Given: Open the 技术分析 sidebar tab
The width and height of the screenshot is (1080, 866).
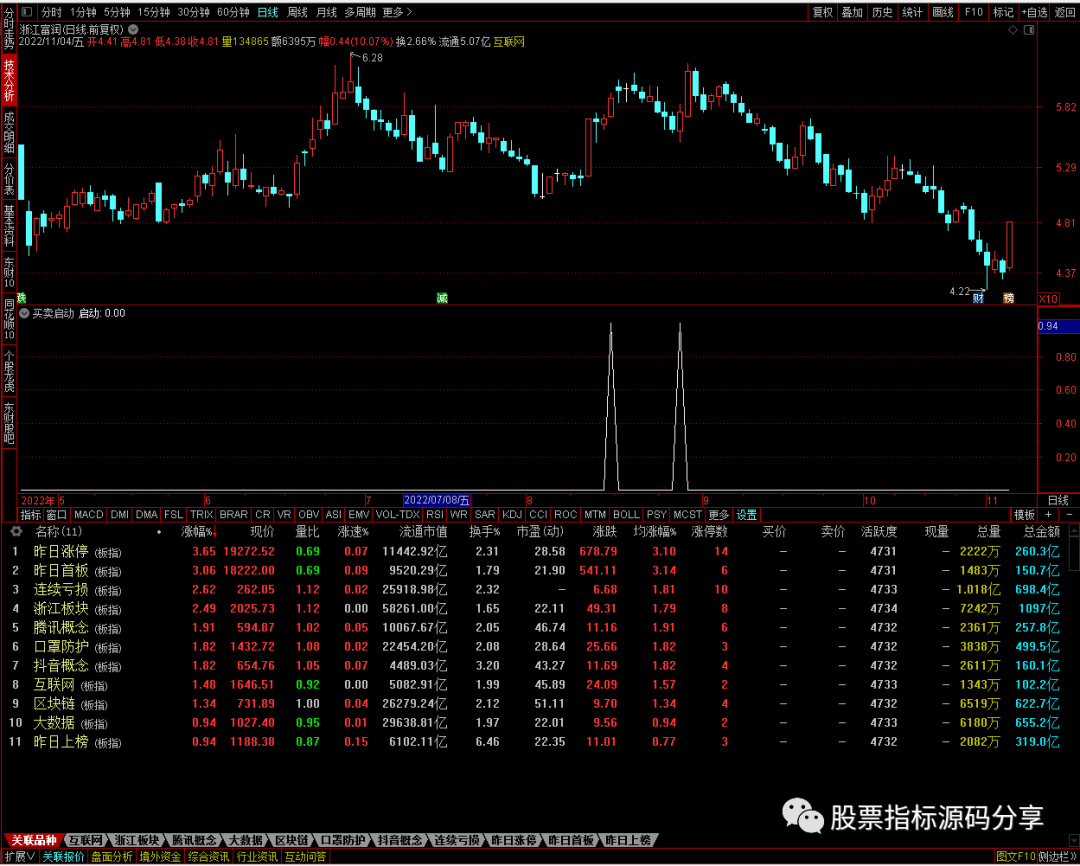Looking at the screenshot, I should point(9,81).
